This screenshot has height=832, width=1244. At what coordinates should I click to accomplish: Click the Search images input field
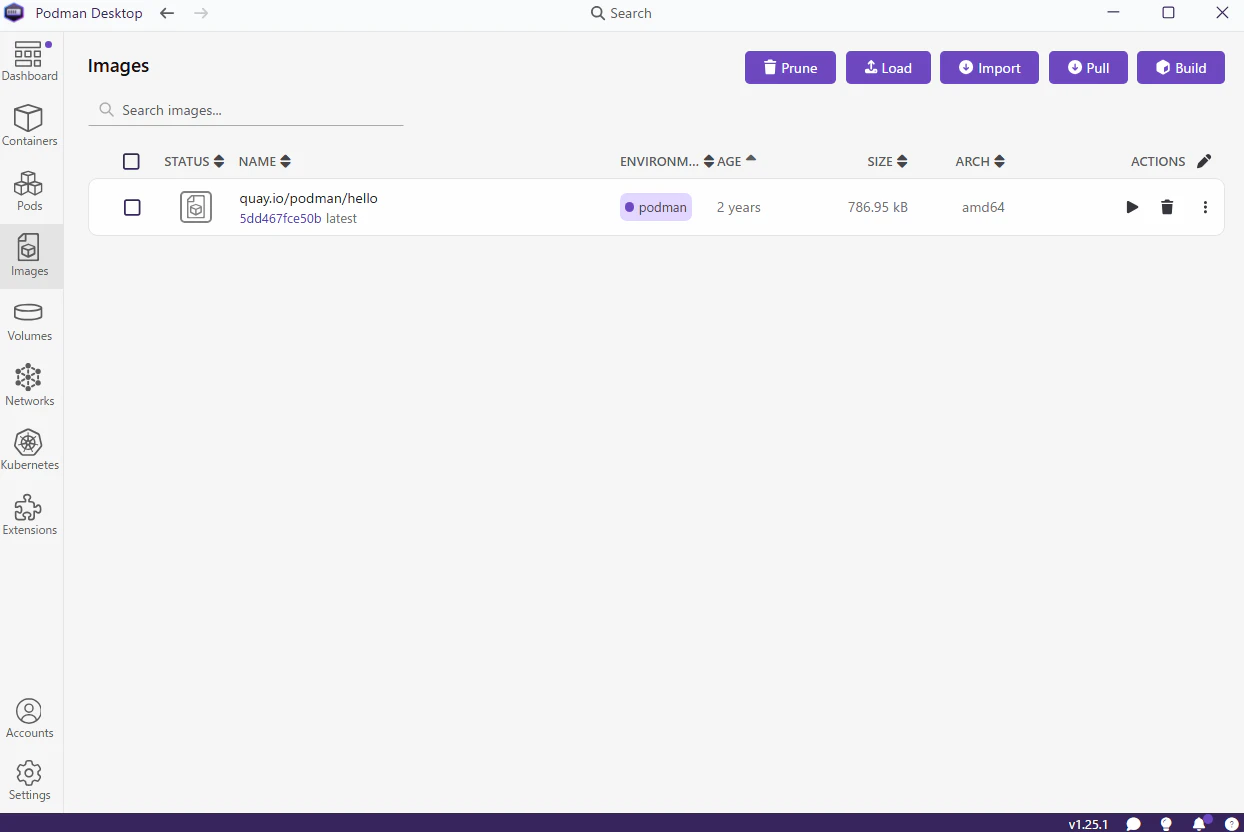[246, 110]
